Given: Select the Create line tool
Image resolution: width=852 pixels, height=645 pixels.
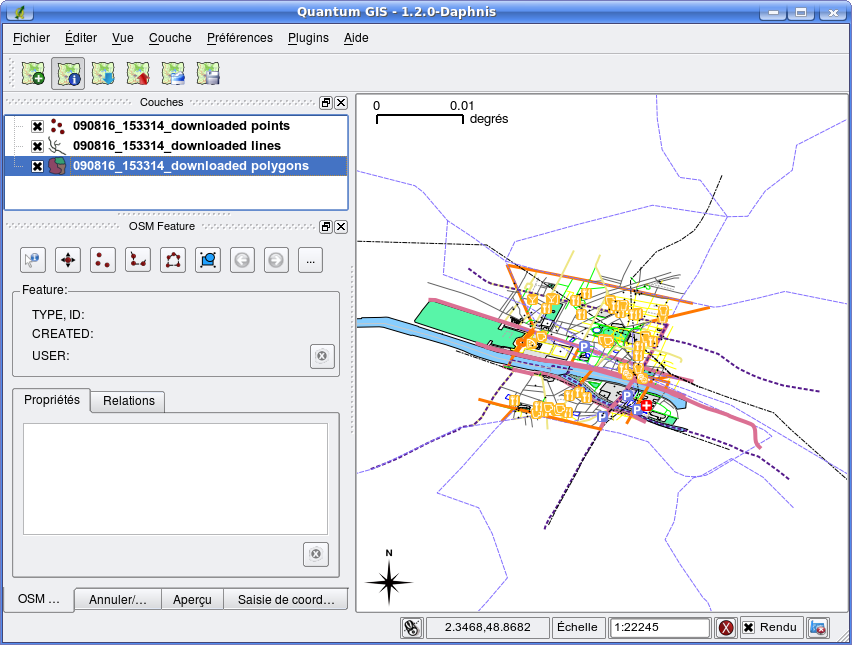Looking at the screenshot, I should (x=138, y=260).
